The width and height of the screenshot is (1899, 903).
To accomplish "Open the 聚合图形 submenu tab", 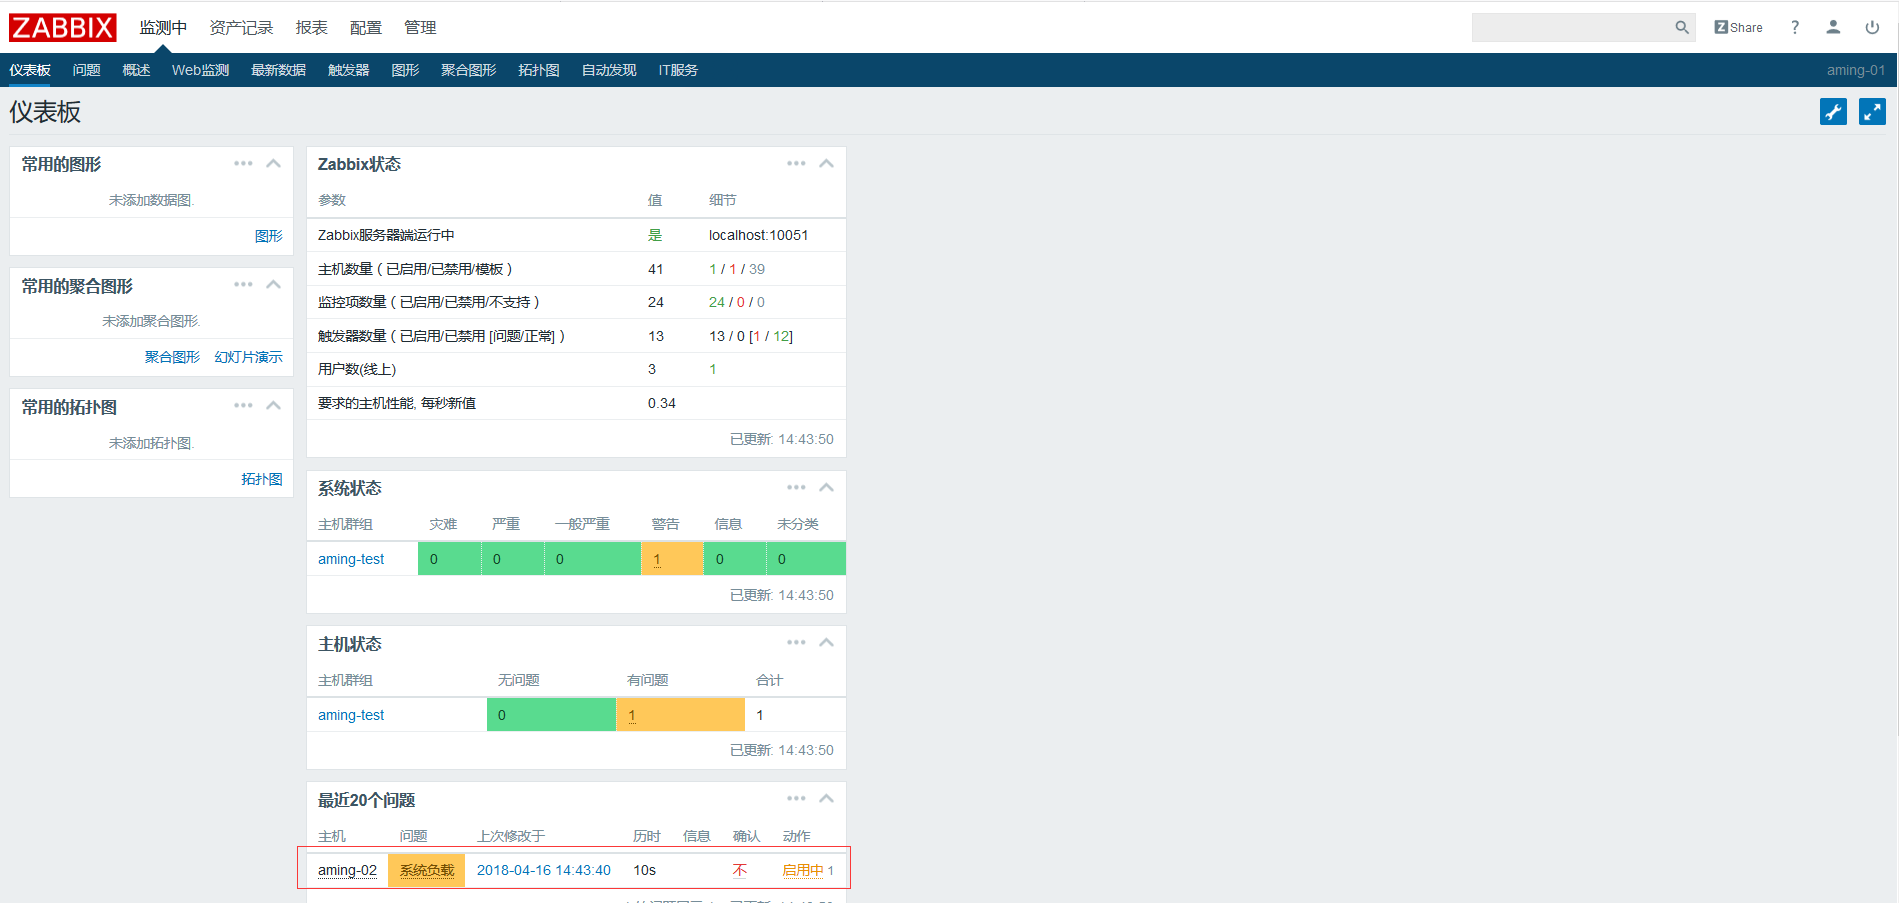I will pos(469,70).
